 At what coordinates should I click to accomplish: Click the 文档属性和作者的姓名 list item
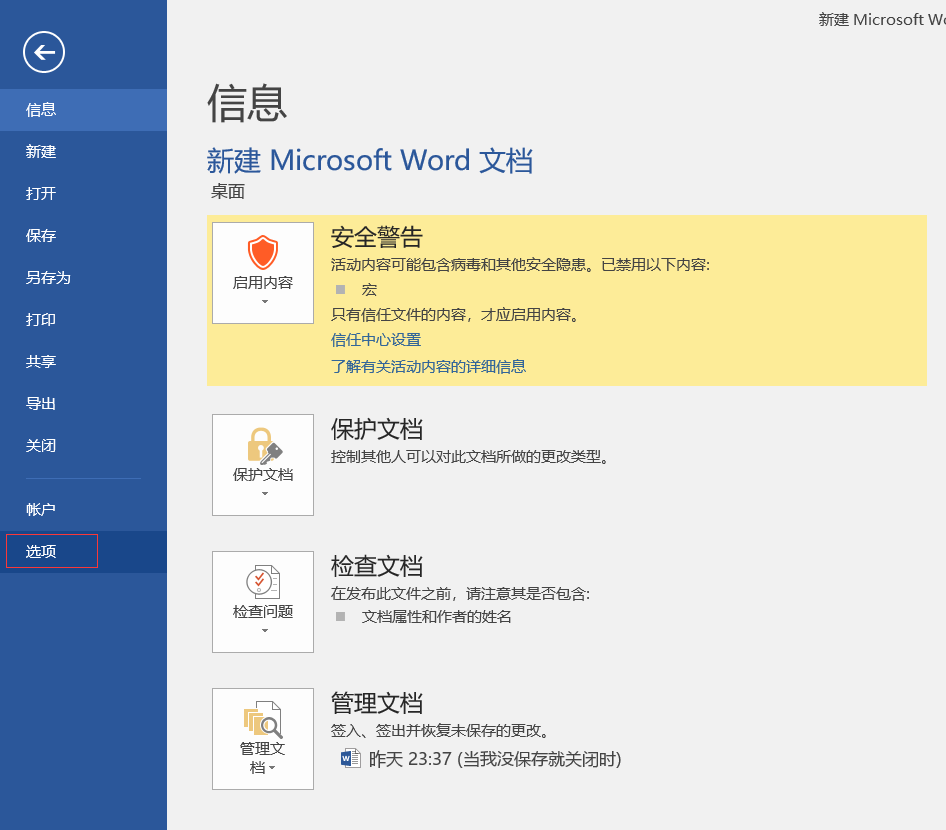pos(436,617)
